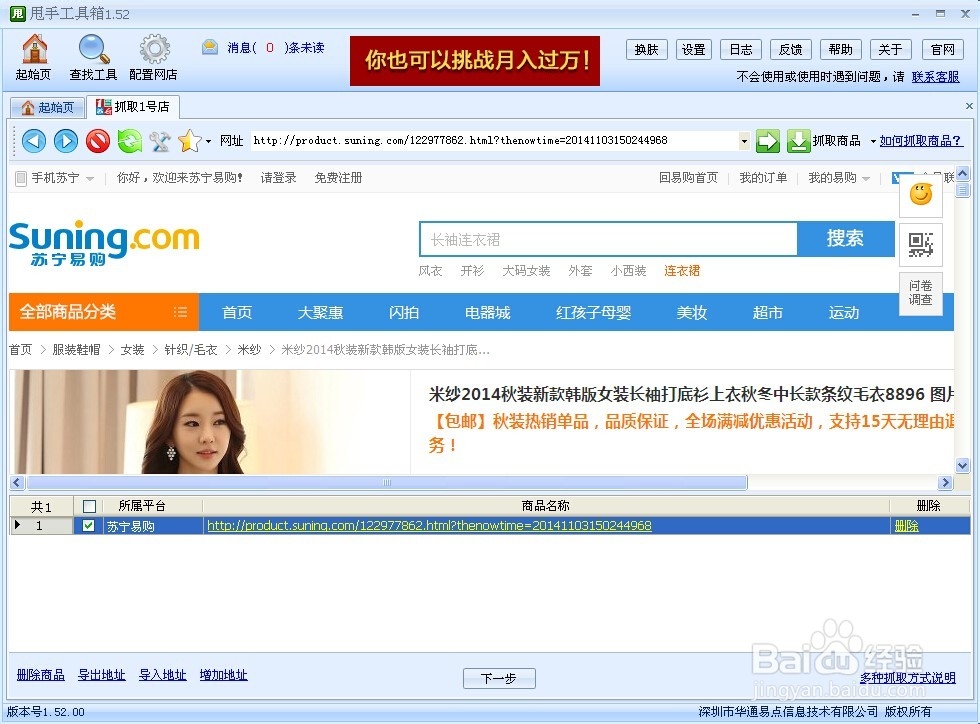Viewport: 980px width, 724px height.
Task: Go forward with the blue right arrow
Action: pos(66,141)
